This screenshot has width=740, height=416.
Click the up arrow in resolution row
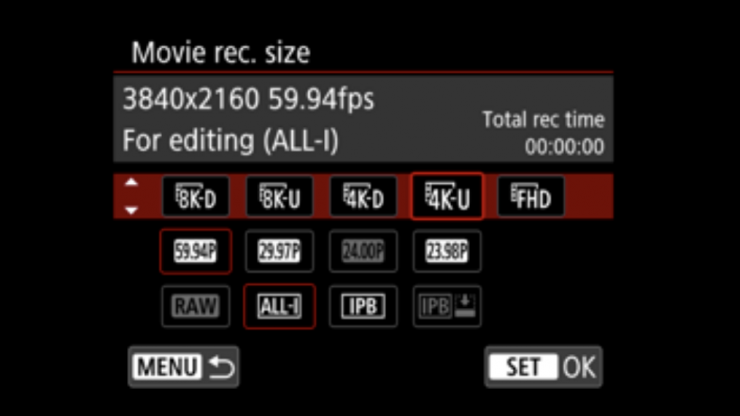tap(131, 182)
